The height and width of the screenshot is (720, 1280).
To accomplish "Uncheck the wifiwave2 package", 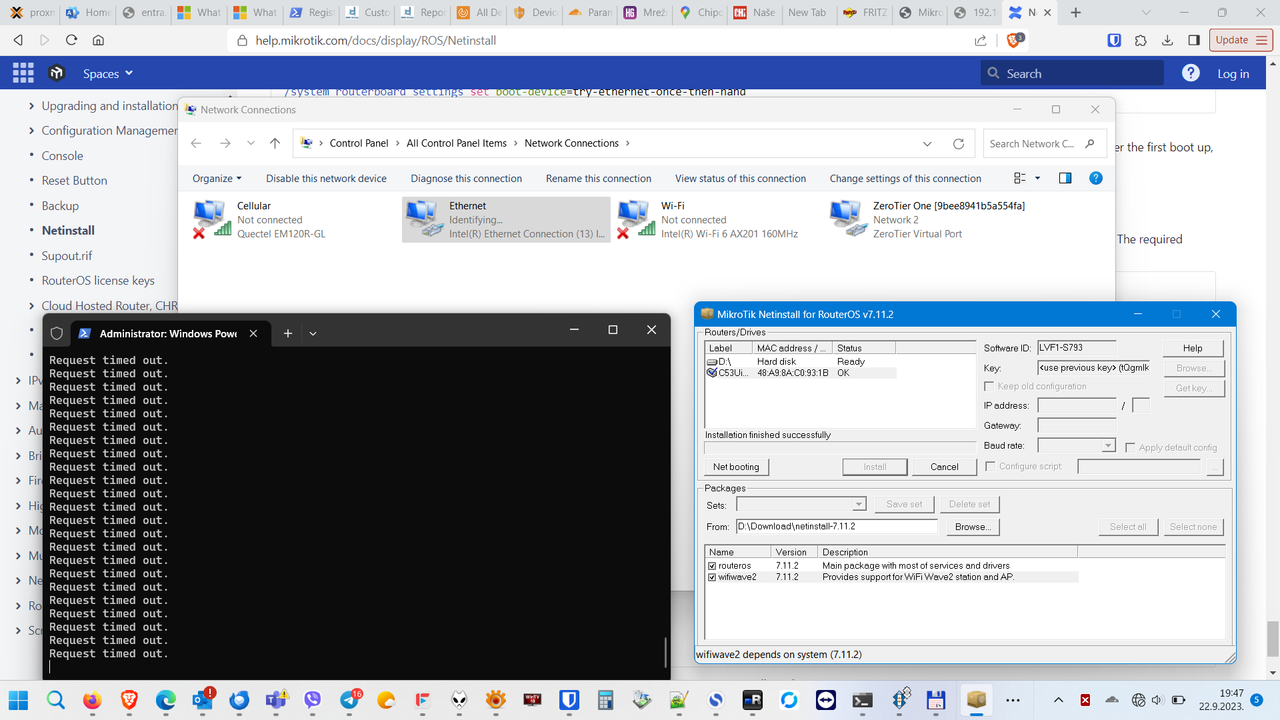I will [x=710, y=576].
